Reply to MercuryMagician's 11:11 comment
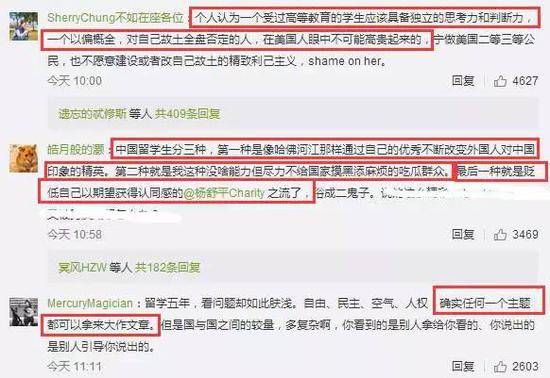550x378 pixels. click(463, 366)
